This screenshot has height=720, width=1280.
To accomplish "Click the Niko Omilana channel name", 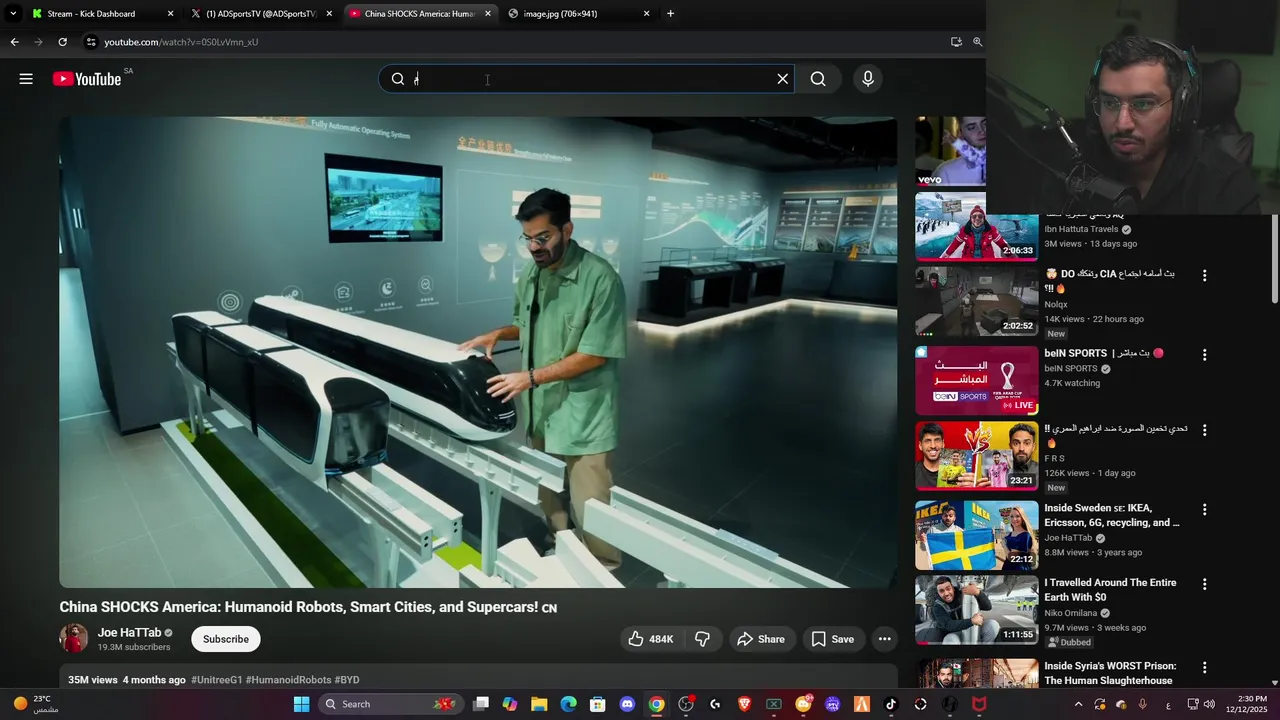I will (x=1071, y=613).
